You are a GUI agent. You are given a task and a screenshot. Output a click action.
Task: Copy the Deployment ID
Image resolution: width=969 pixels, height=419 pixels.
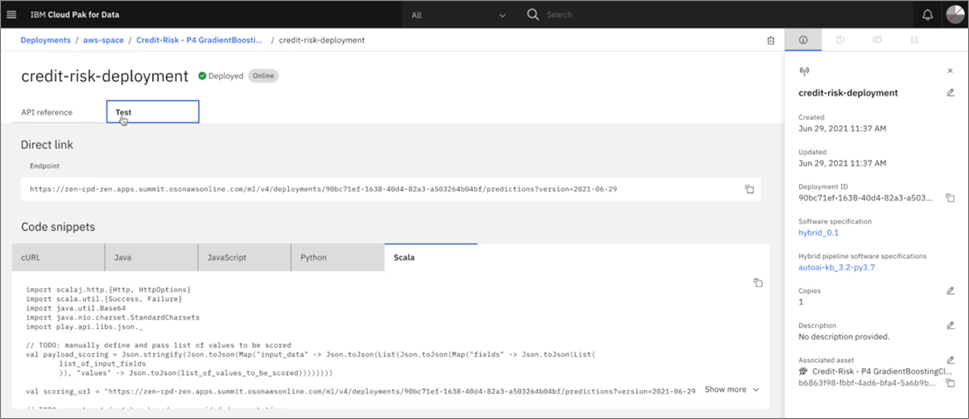950,198
